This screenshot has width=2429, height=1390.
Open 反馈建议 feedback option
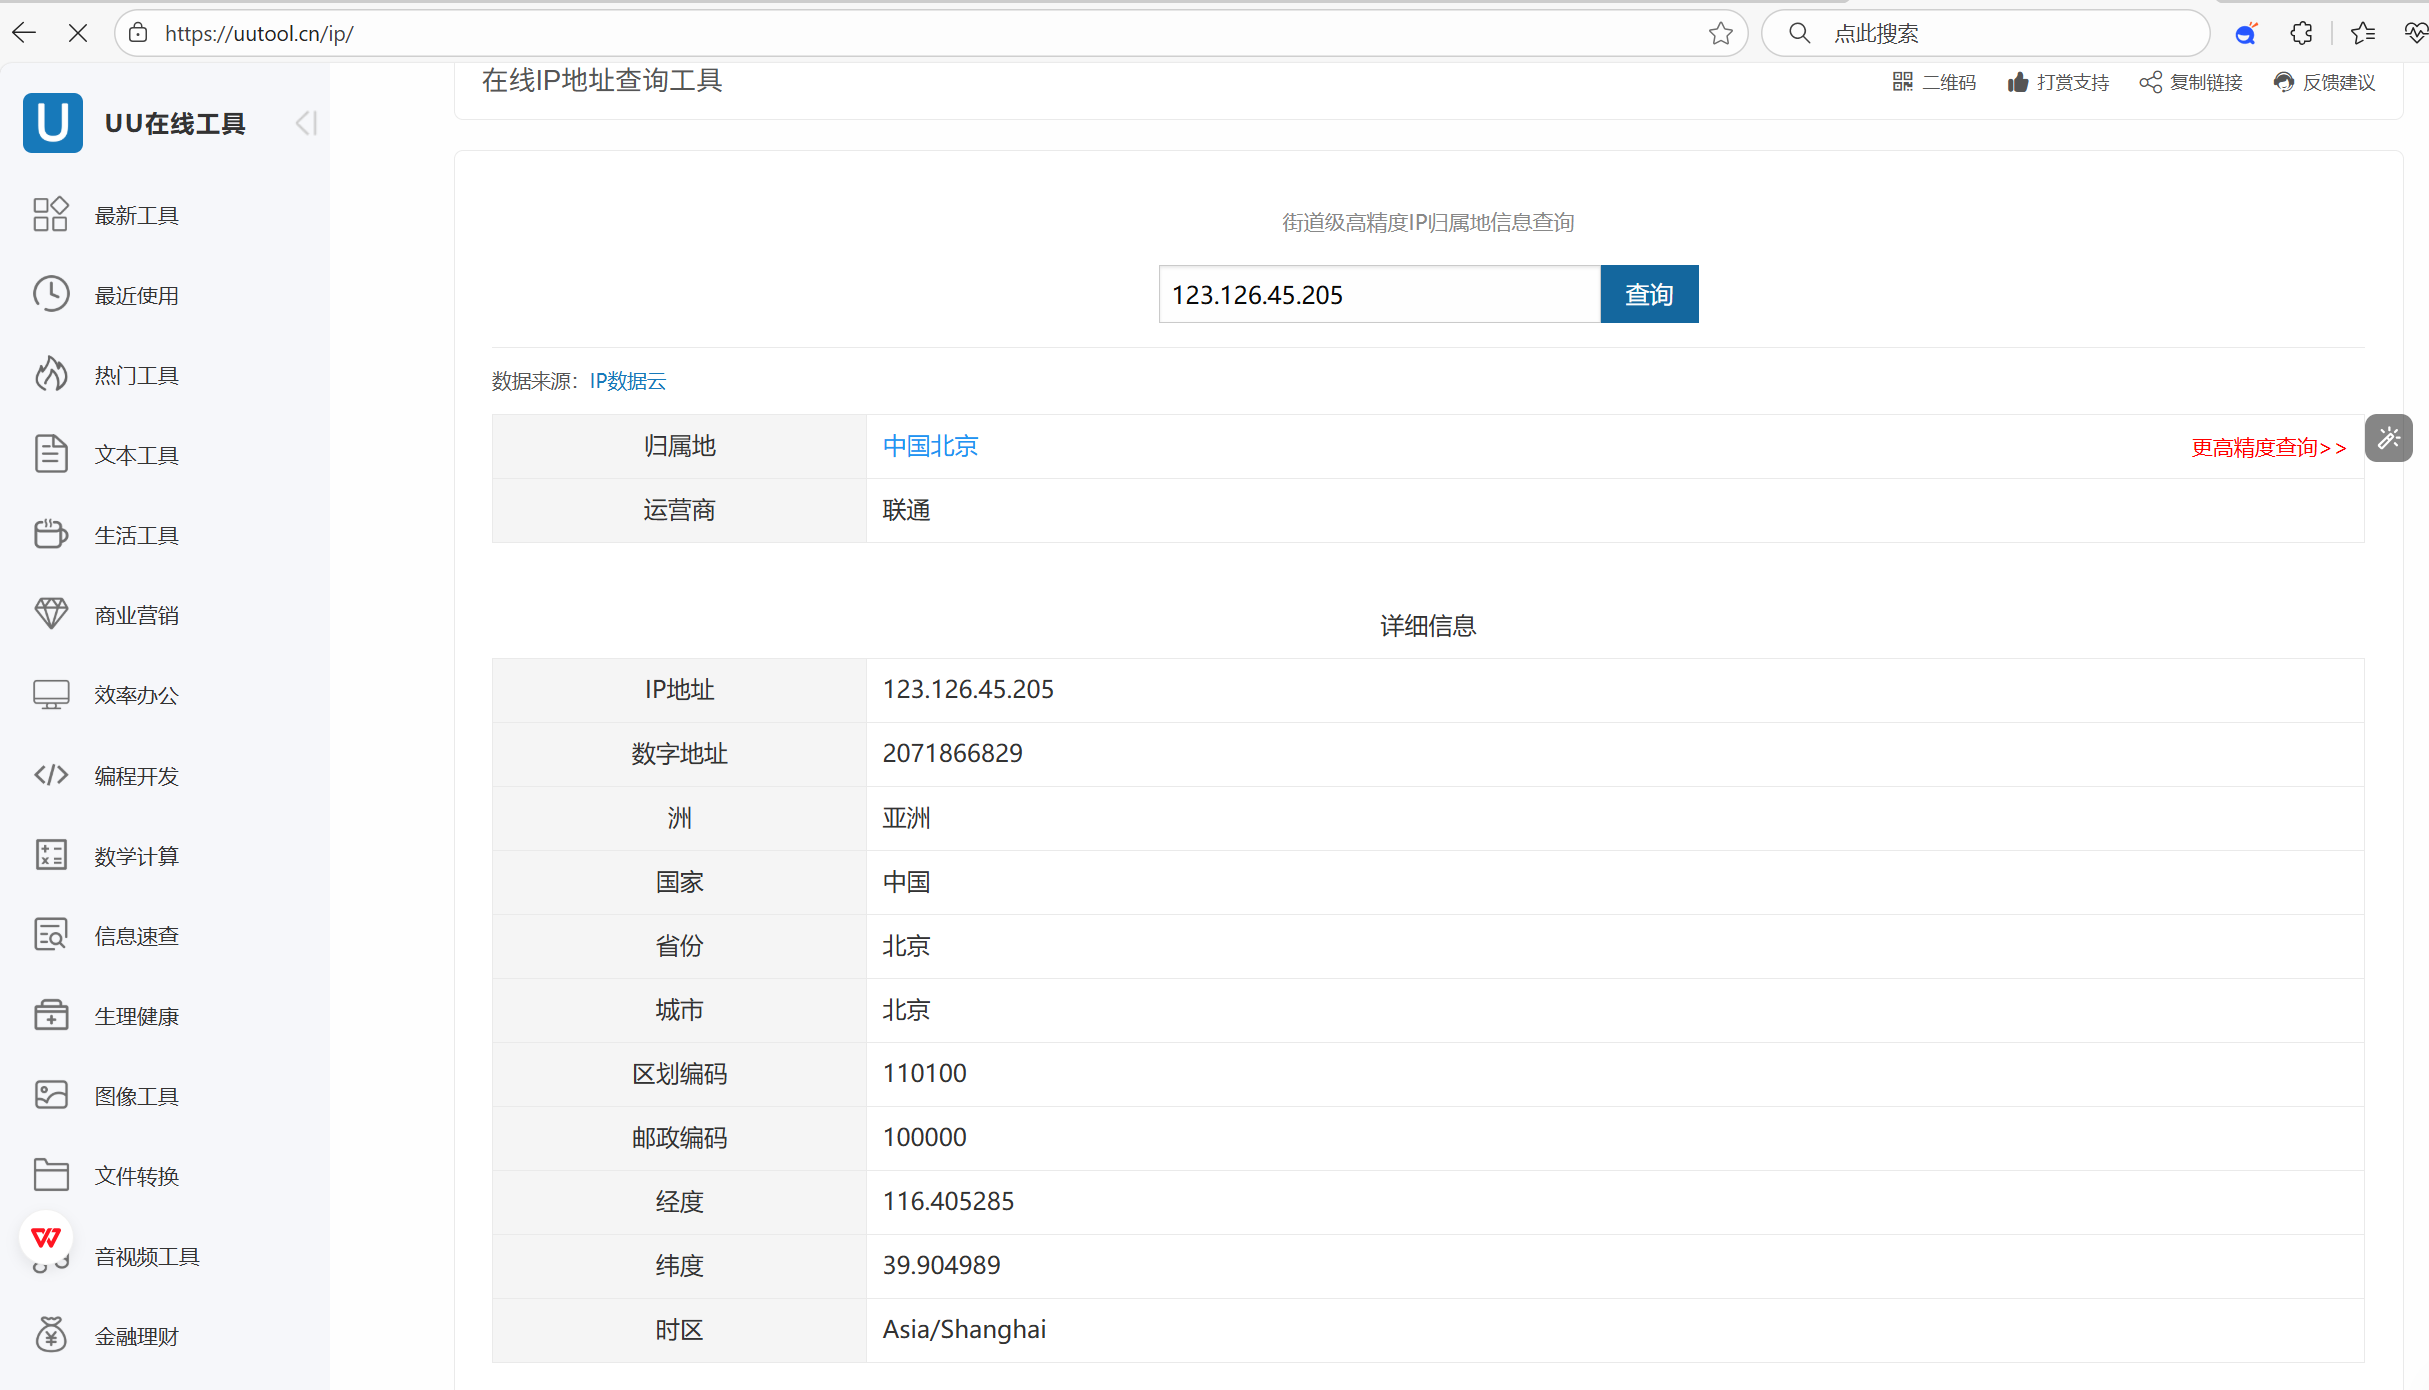tap(2324, 82)
